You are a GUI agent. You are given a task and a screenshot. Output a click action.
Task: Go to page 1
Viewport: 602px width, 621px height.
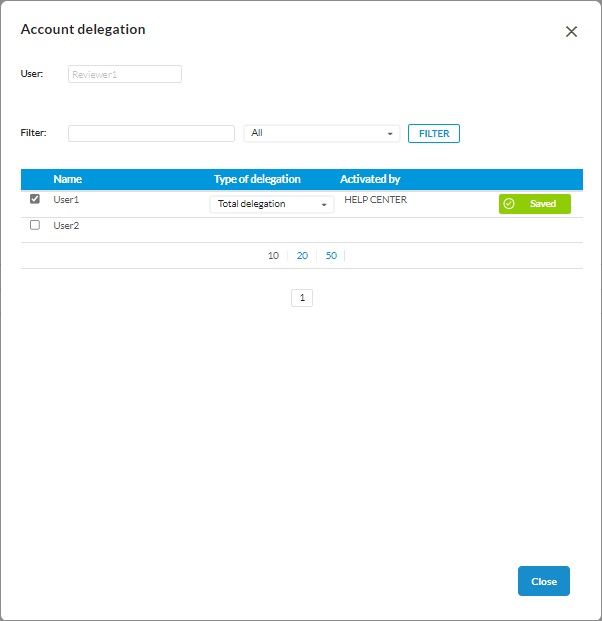(302, 297)
